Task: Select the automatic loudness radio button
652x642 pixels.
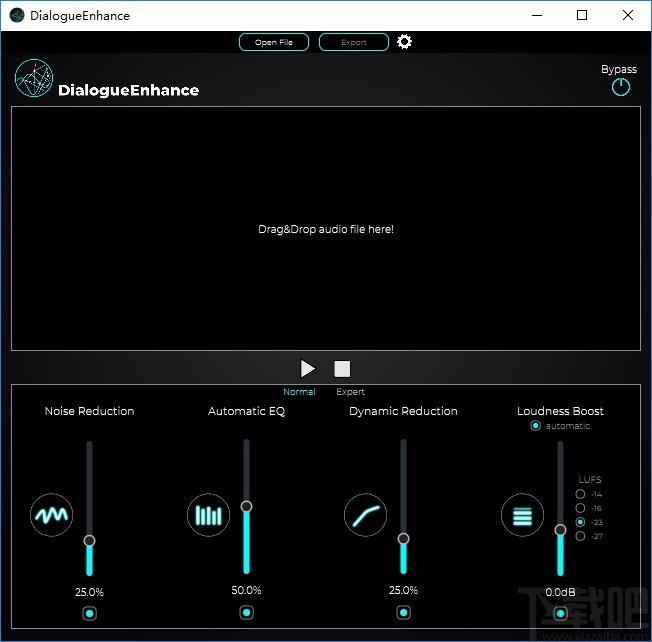Action: (x=536, y=426)
